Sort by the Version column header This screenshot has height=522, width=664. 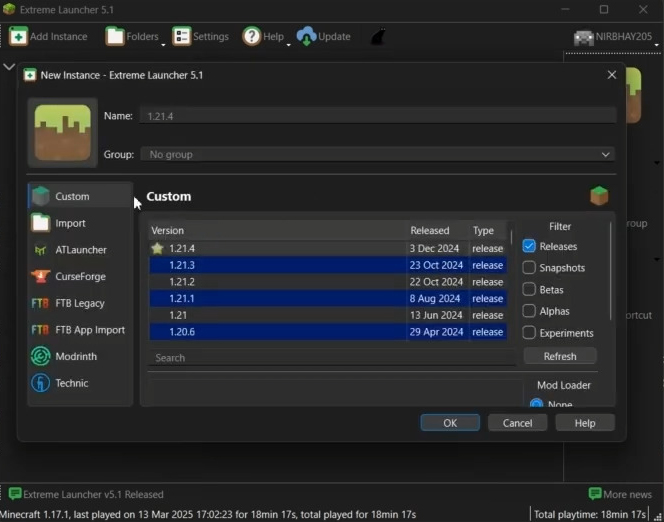278,230
